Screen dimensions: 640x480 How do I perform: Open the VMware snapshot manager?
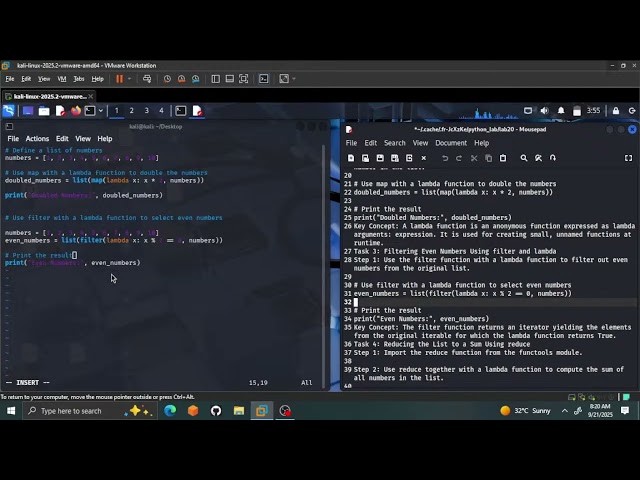pyautogui.click(x=196, y=79)
